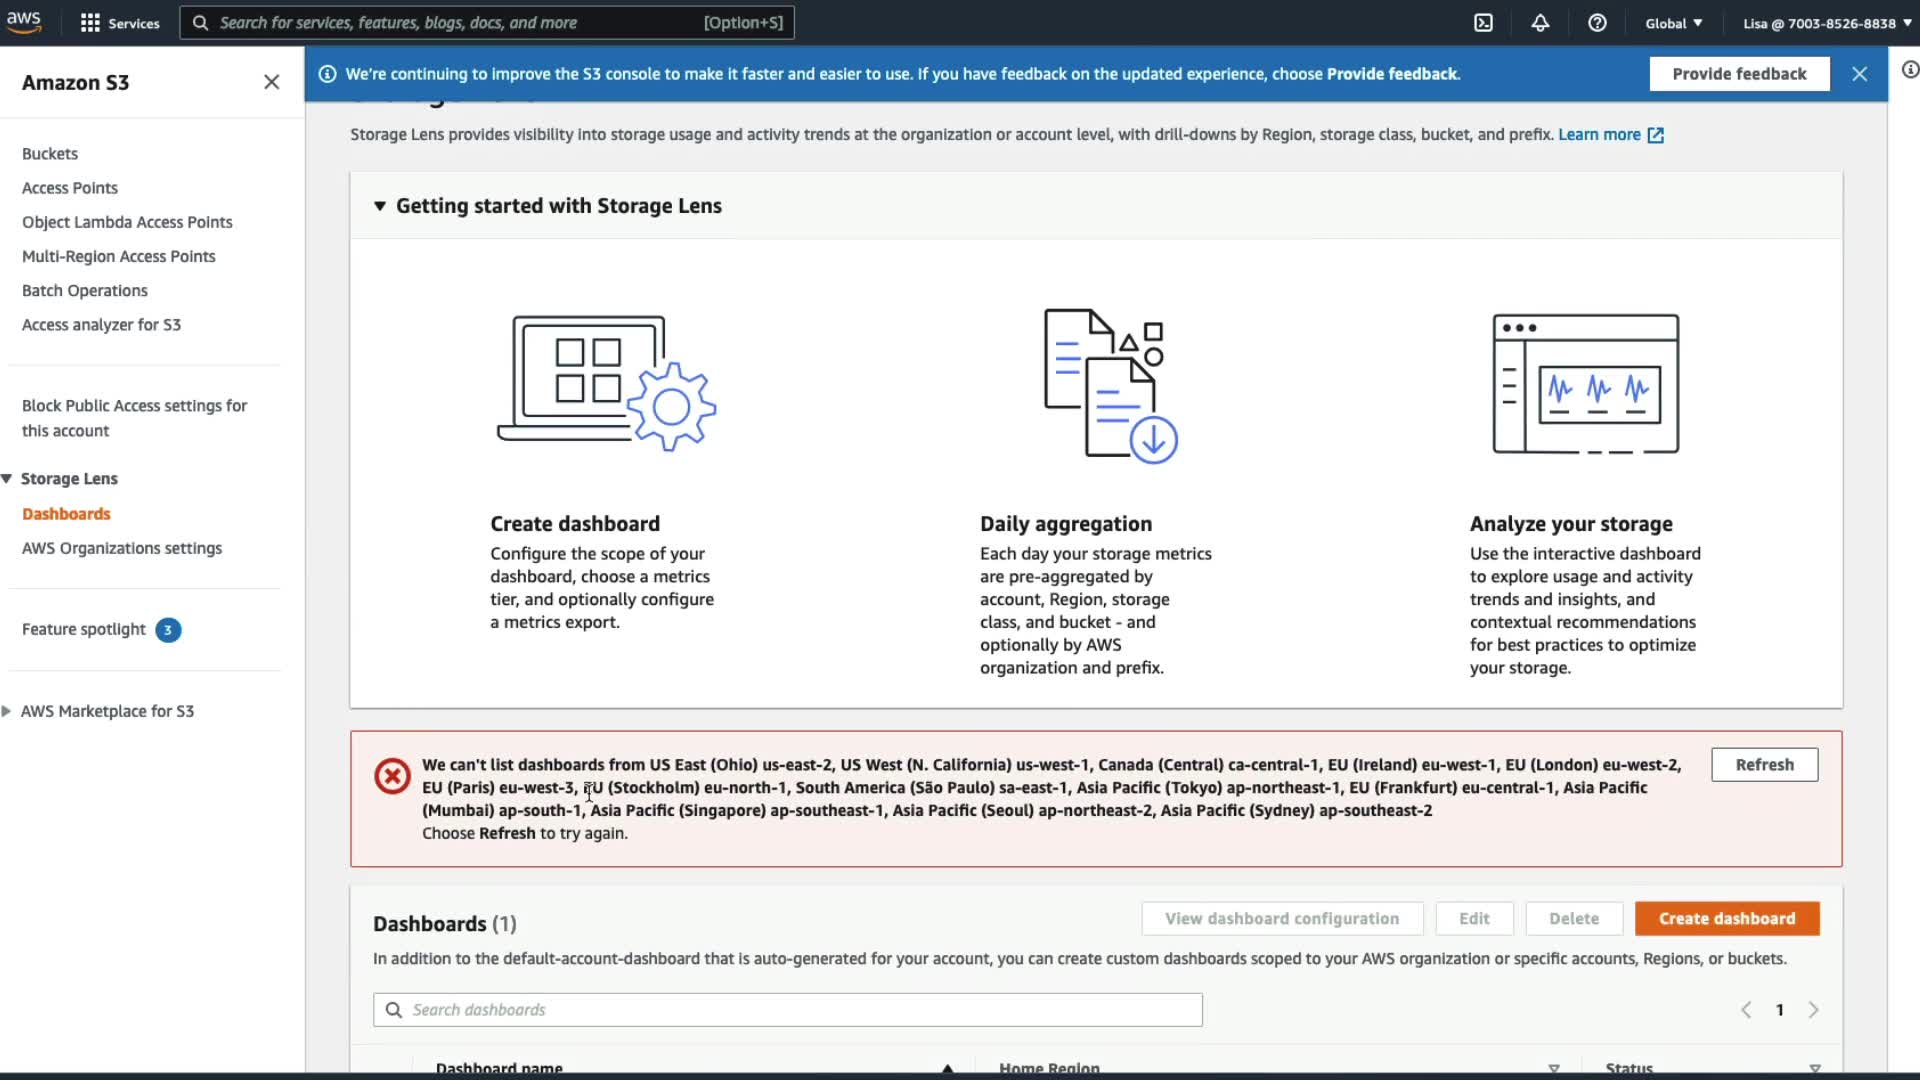Close the Amazon S3 sidebar panel
Viewport: 1920px width, 1080px height.
tap(271, 82)
